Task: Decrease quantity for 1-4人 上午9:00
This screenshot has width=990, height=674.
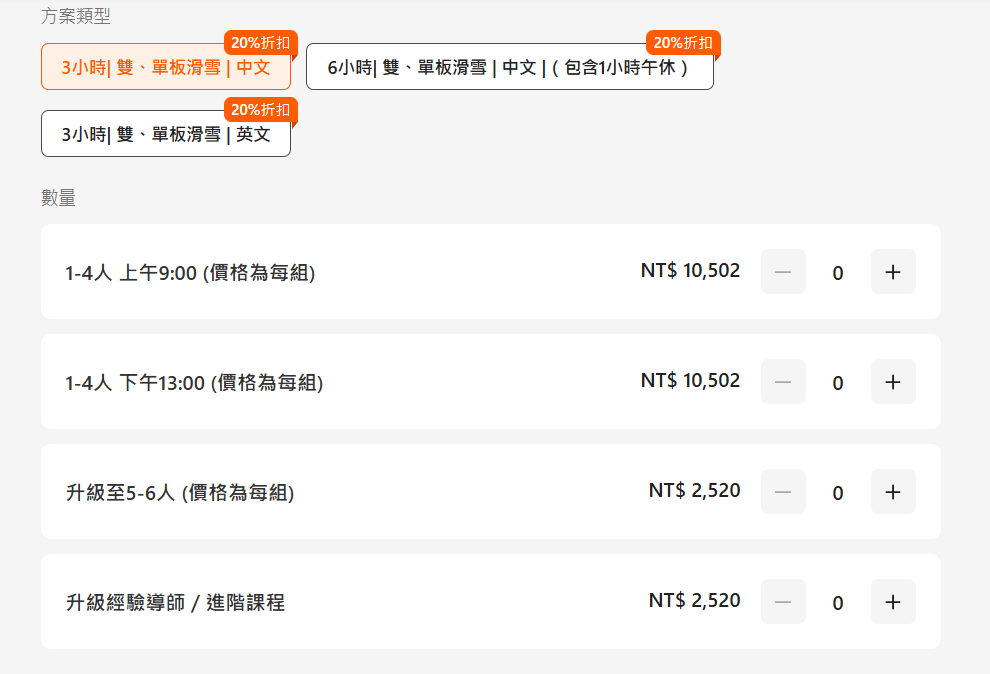Action: (x=783, y=272)
